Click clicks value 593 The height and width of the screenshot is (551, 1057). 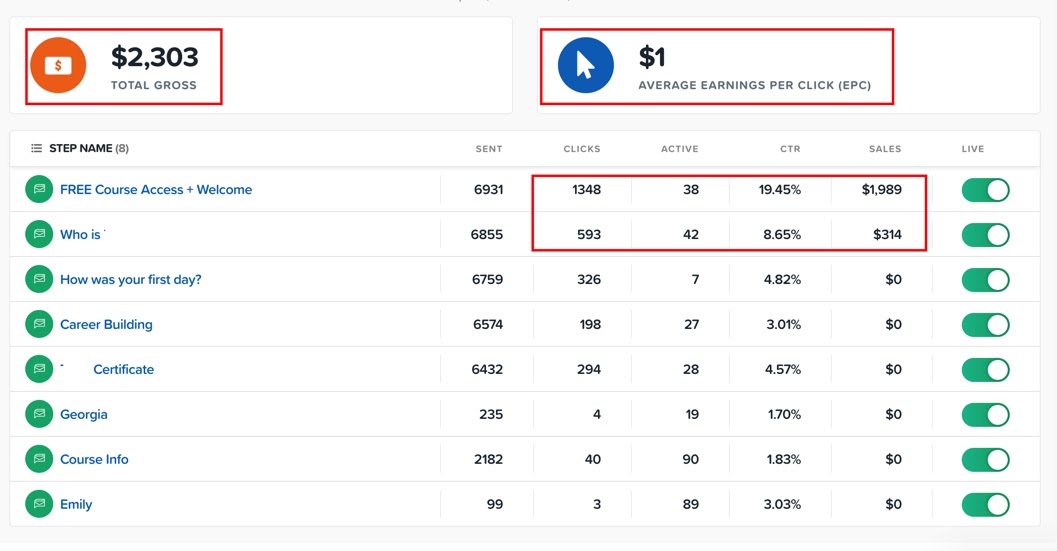589,235
